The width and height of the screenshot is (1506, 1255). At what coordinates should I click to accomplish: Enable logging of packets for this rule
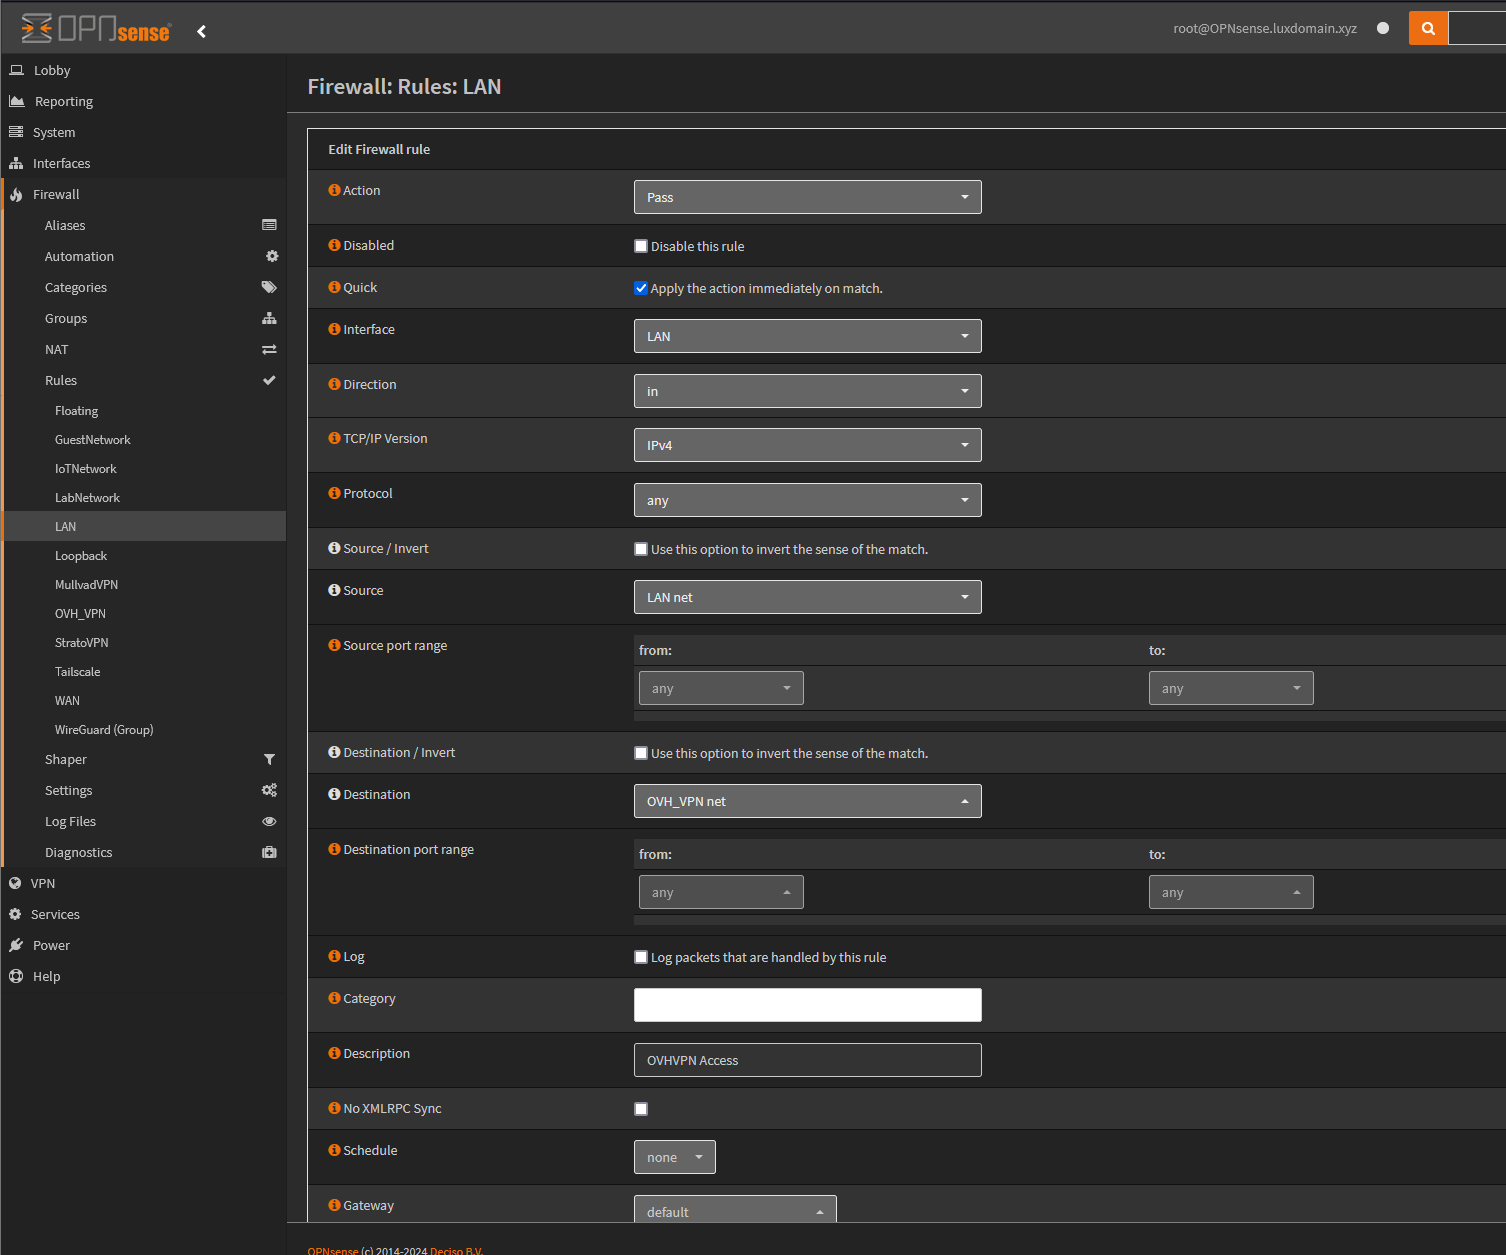(x=641, y=957)
